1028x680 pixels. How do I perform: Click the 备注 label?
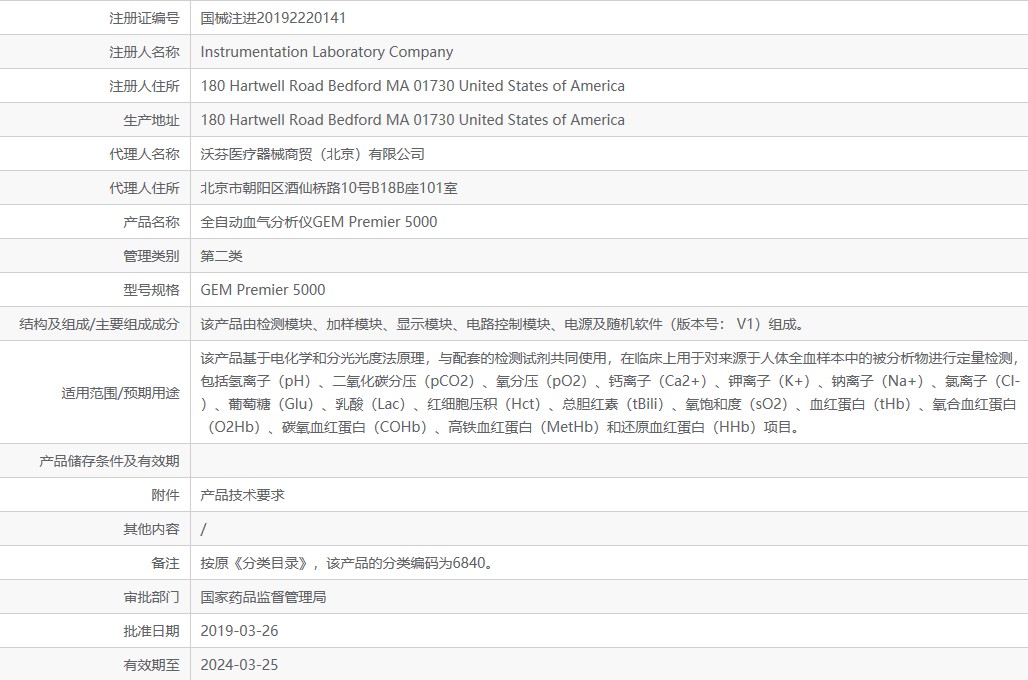(x=165, y=563)
